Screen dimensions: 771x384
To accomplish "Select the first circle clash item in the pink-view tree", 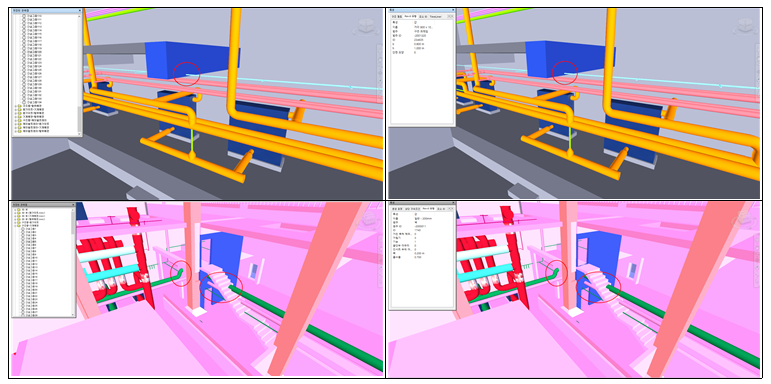I will 23,230.
